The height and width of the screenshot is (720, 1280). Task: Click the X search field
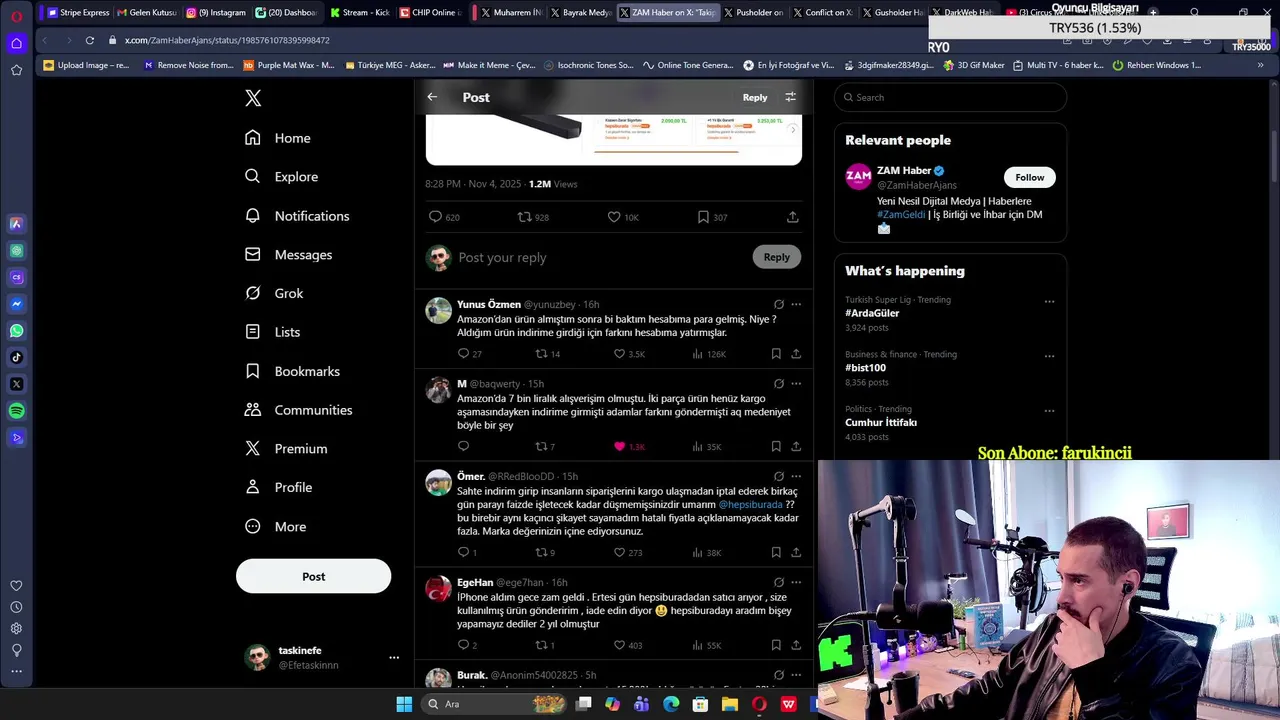click(x=950, y=97)
